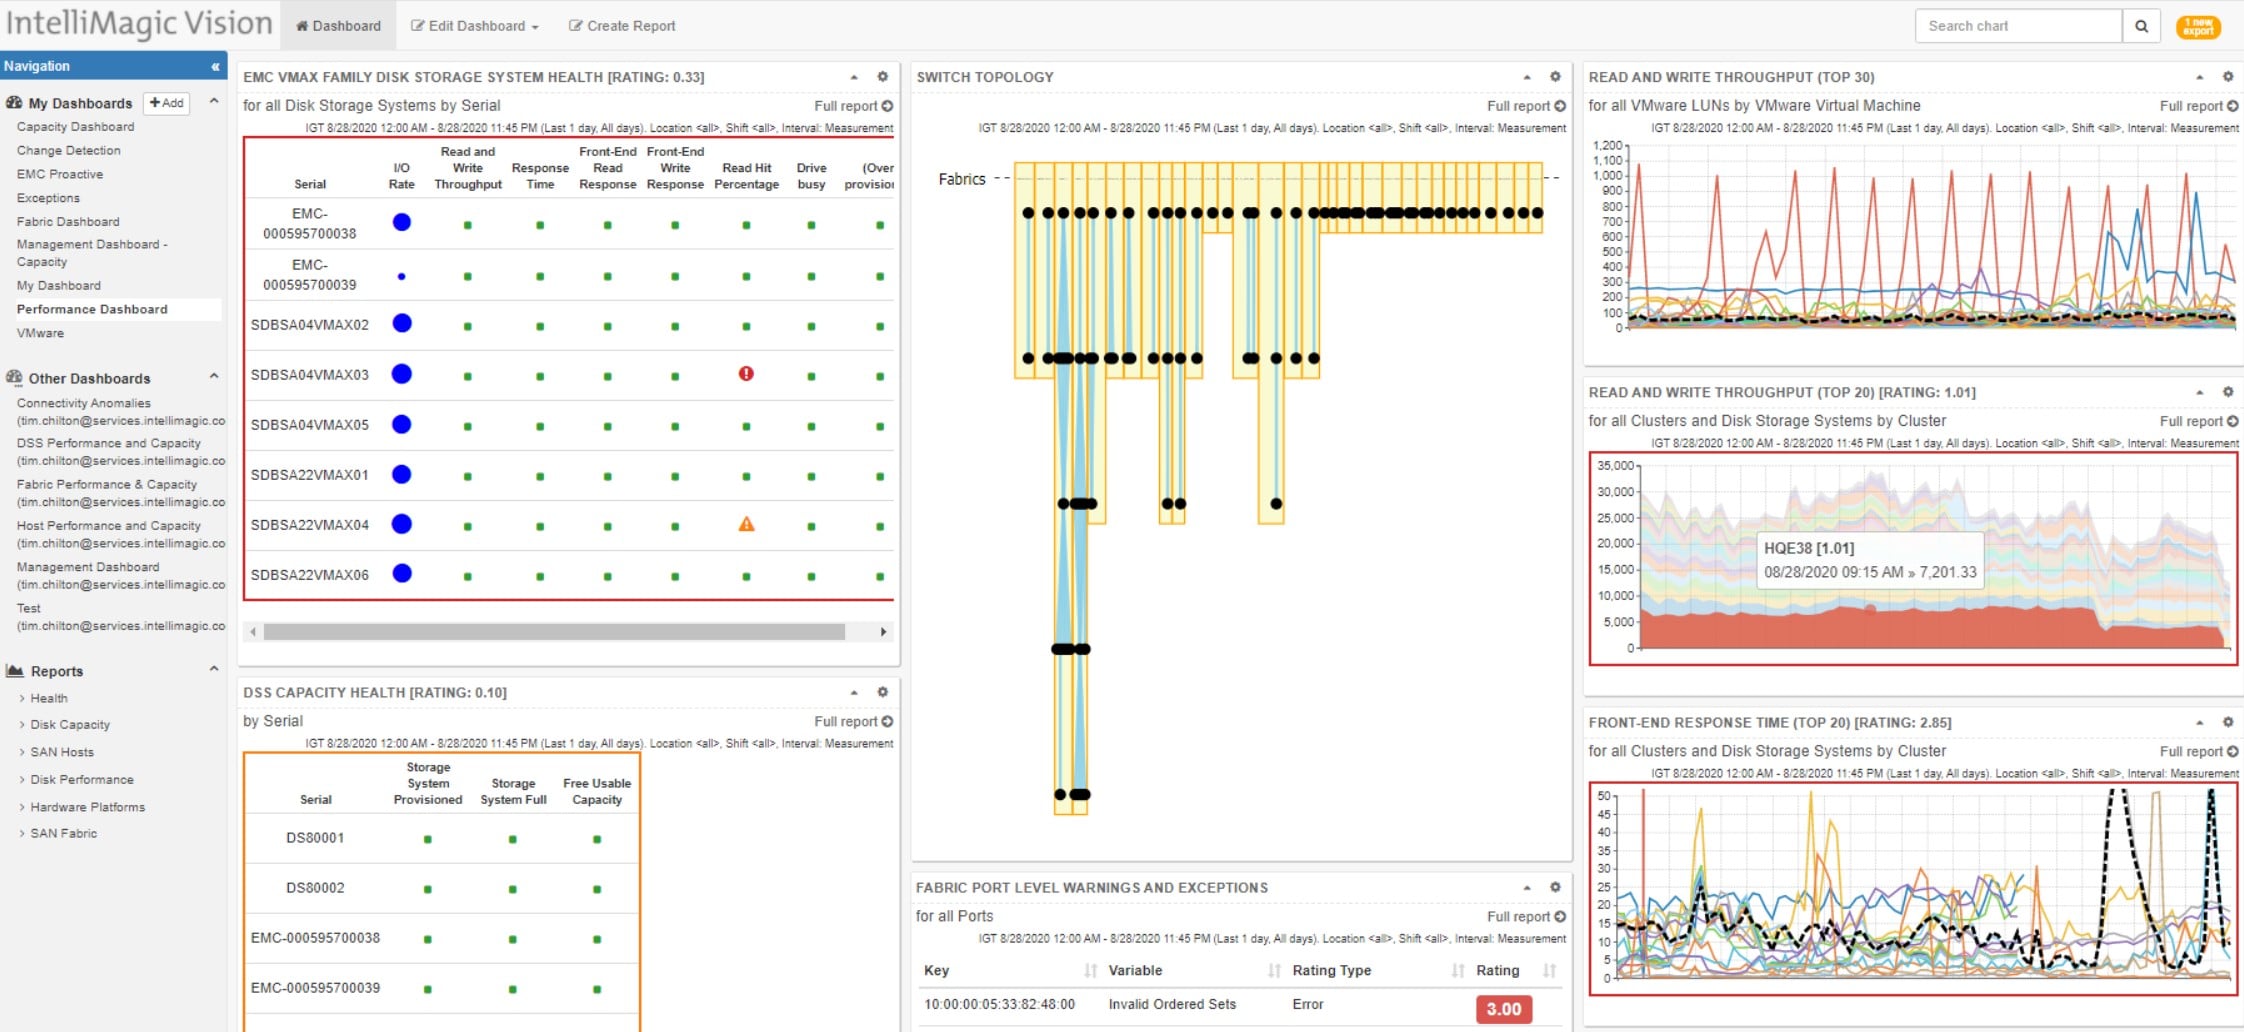Screen dimensions: 2244x1032
Task: Focus the Search chart input field
Action: point(2018,26)
